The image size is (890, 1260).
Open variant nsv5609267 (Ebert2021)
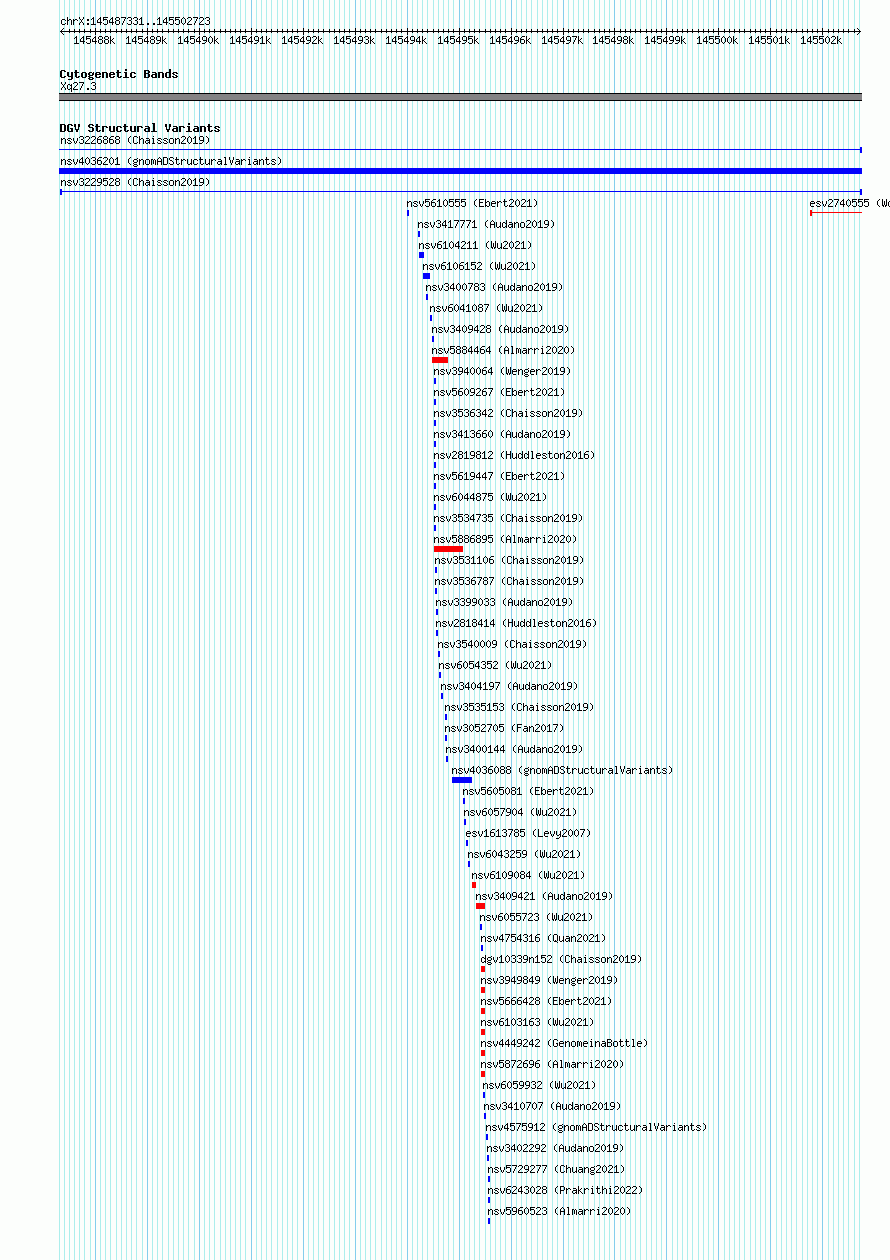[x=499, y=392]
